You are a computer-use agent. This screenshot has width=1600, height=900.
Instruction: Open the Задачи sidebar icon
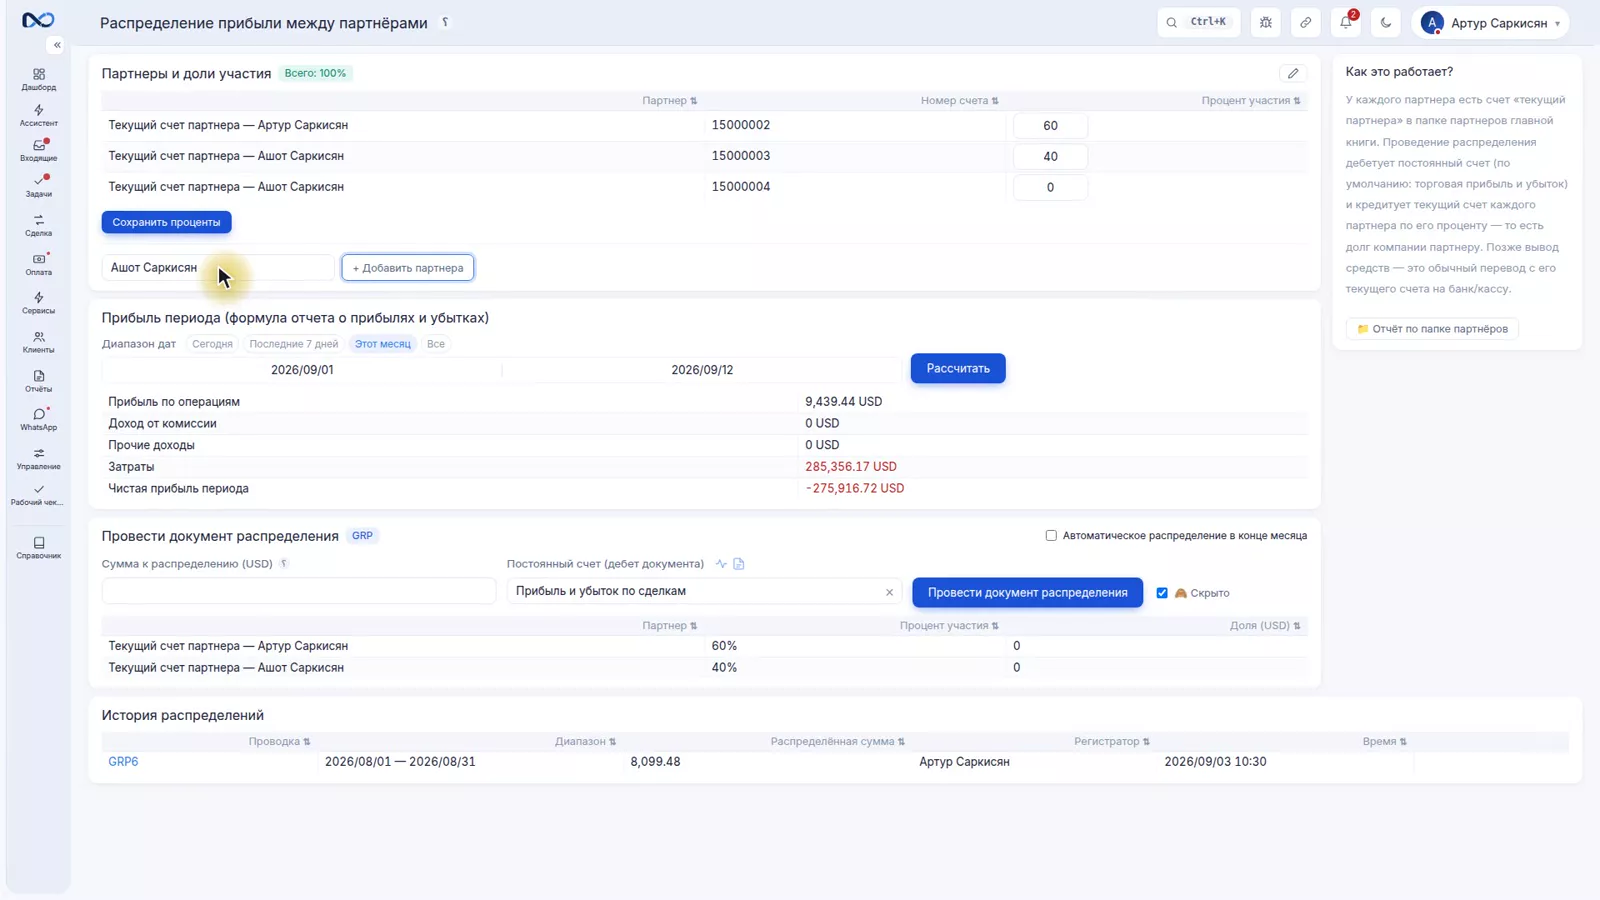[39, 187]
